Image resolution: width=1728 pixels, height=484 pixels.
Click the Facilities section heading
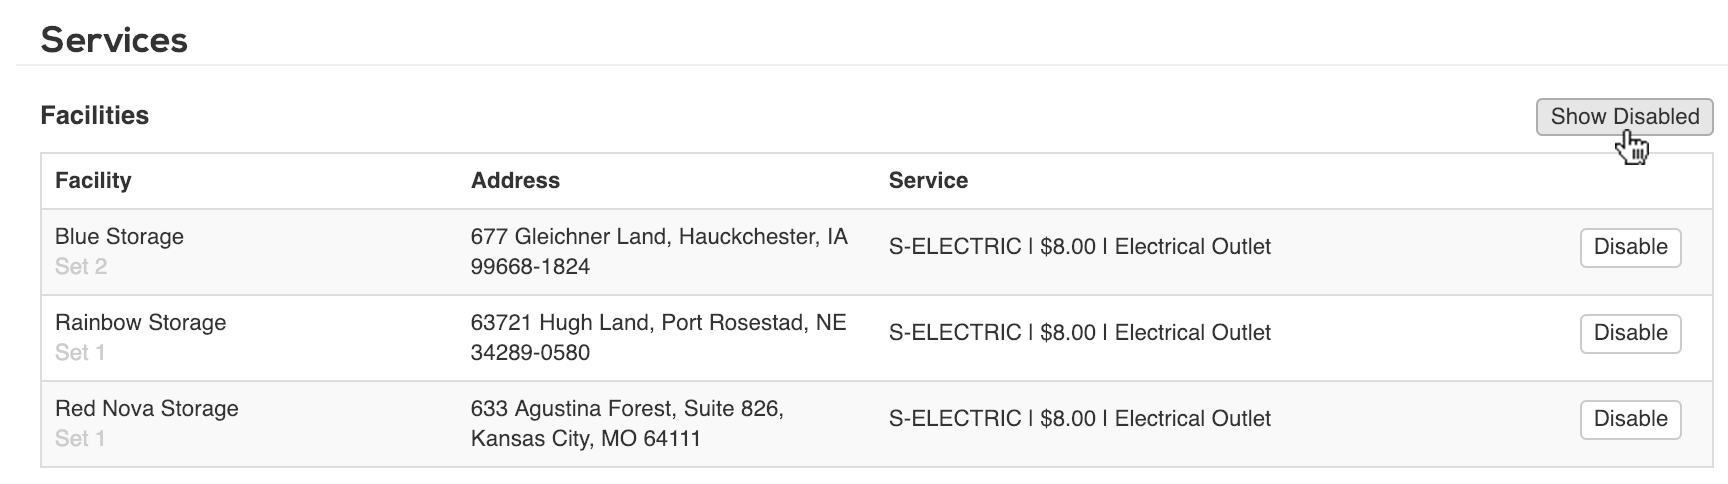pos(94,116)
